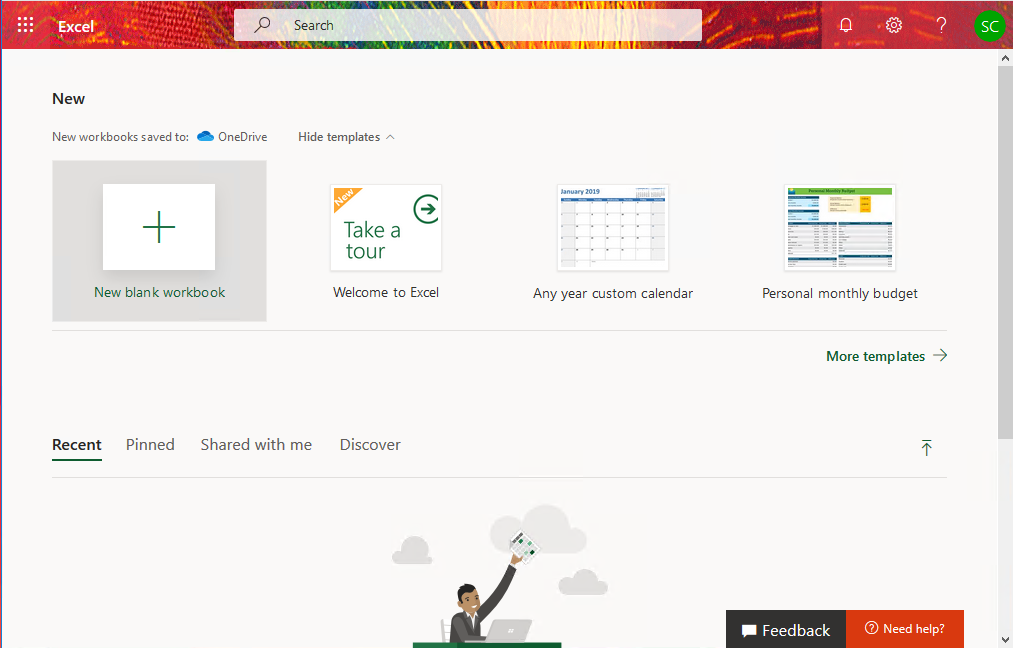Click the help question mark icon
Viewport: 1013px width, 648px height.
[x=941, y=26]
